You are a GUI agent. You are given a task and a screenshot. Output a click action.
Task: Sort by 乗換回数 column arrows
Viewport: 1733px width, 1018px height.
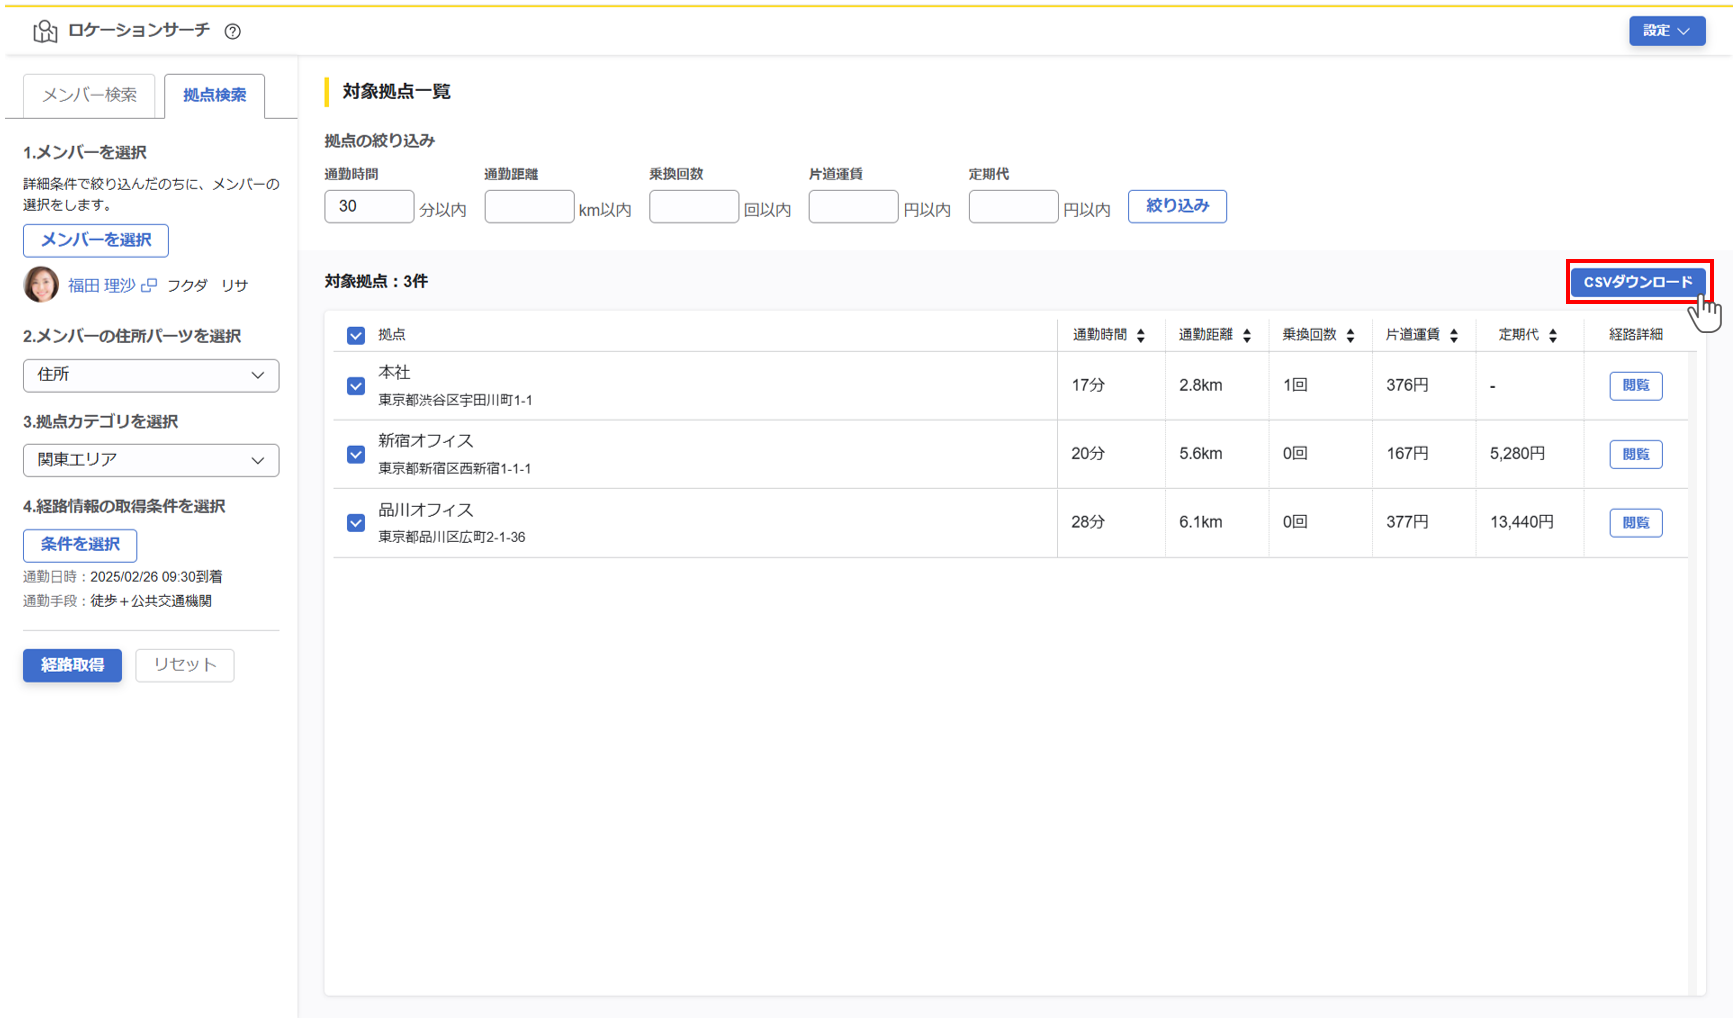[1350, 336]
